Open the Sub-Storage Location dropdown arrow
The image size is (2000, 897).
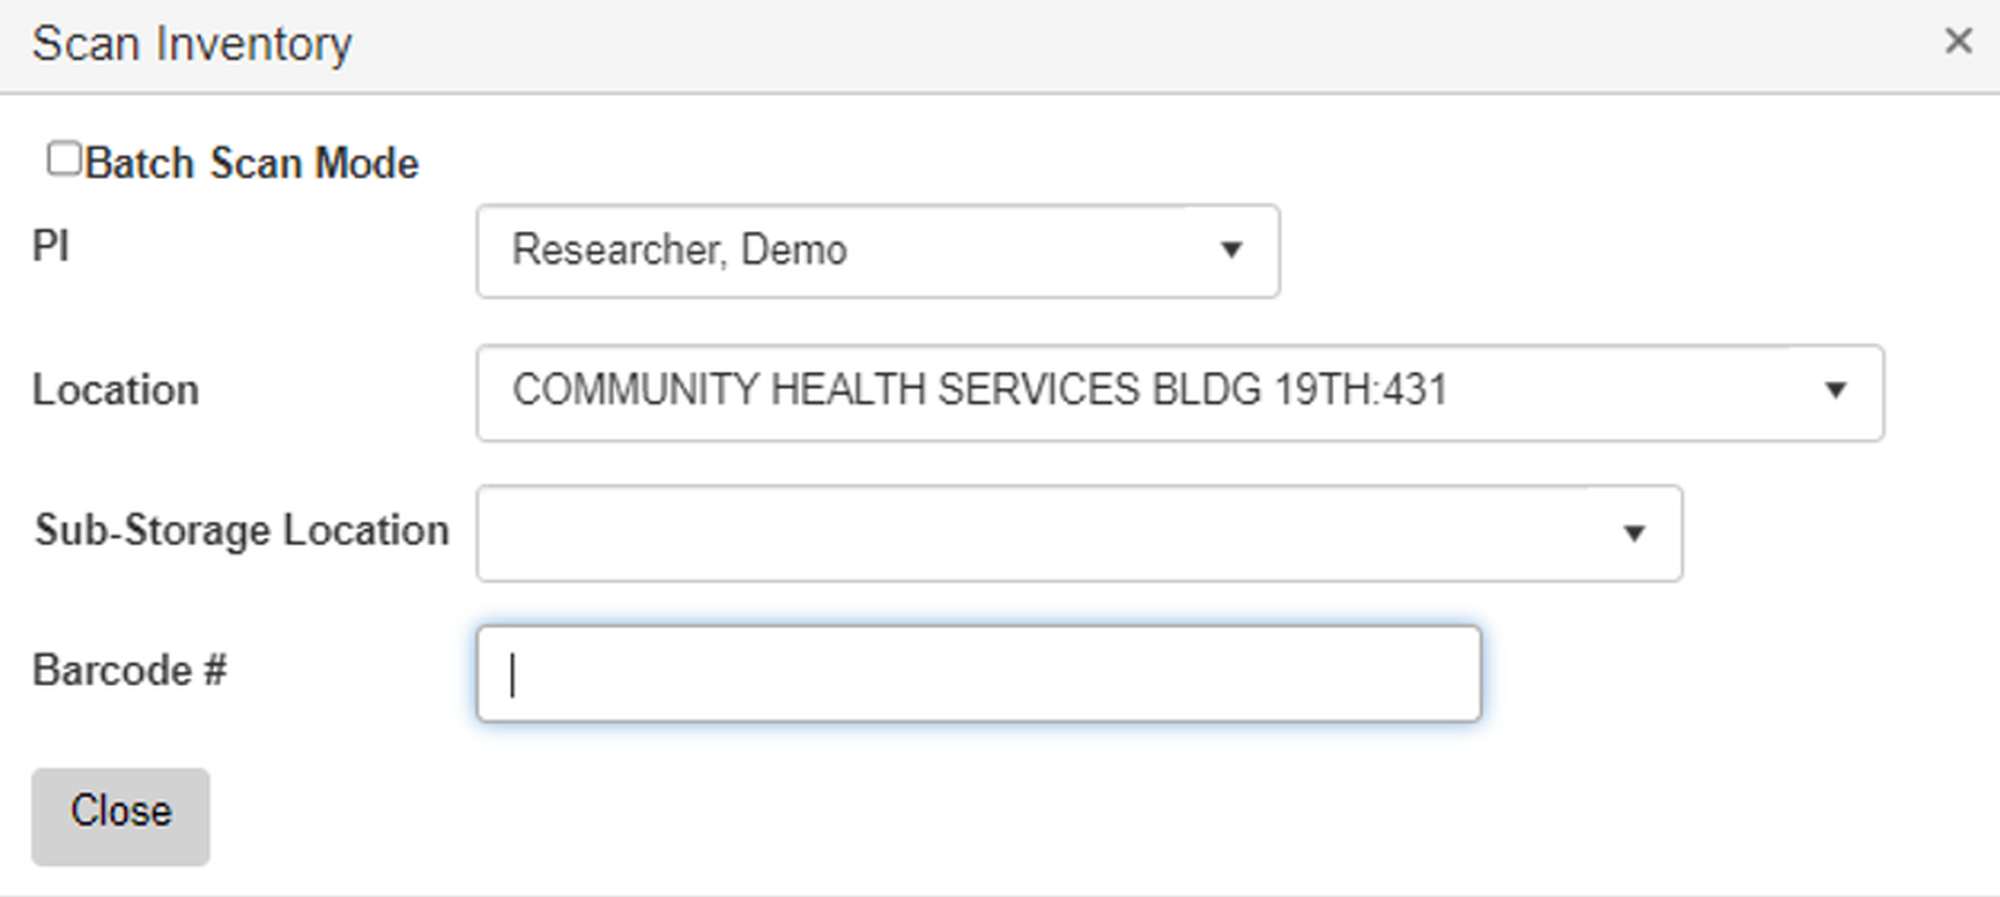pos(1633,533)
